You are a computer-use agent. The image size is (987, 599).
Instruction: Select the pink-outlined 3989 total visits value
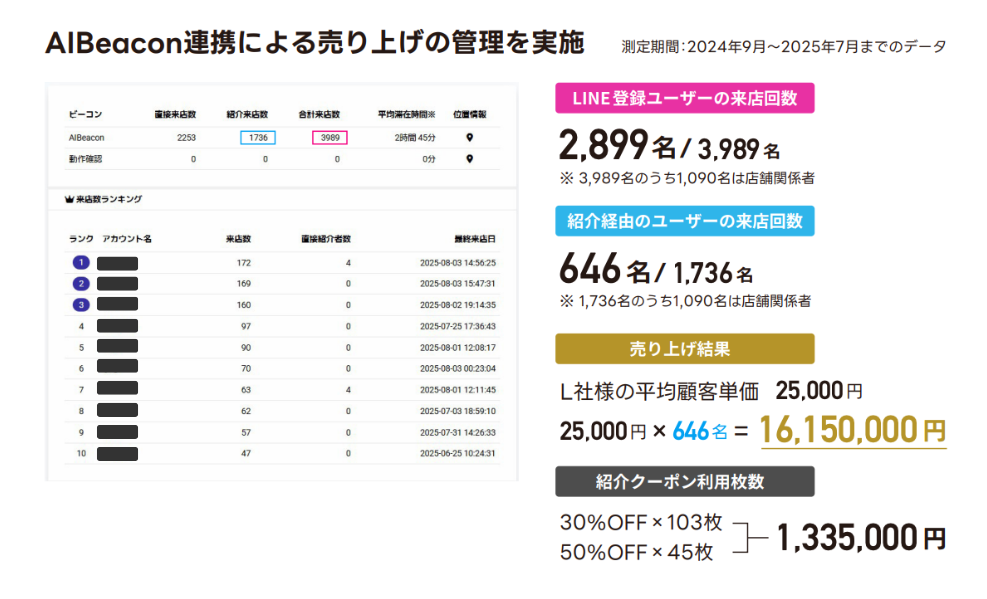click(x=329, y=138)
